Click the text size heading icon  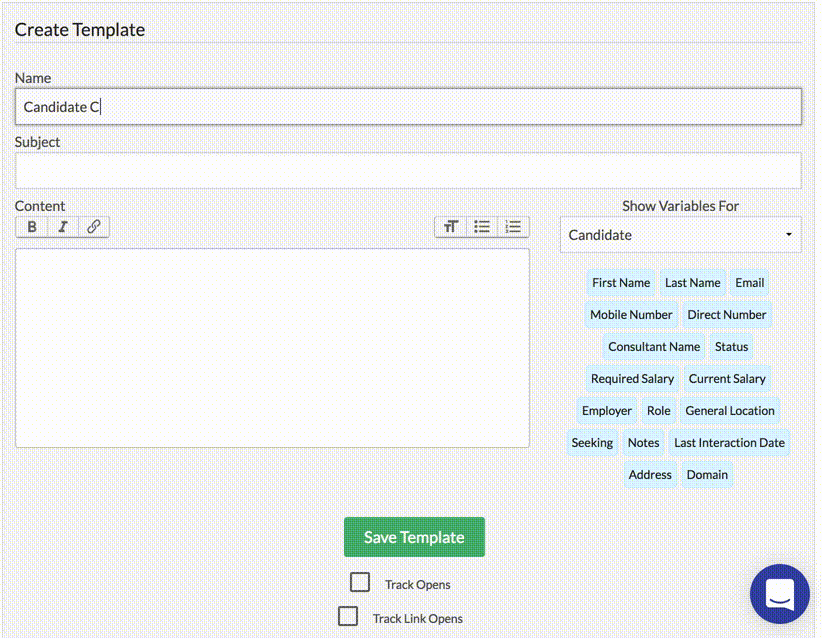pyautogui.click(x=451, y=227)
